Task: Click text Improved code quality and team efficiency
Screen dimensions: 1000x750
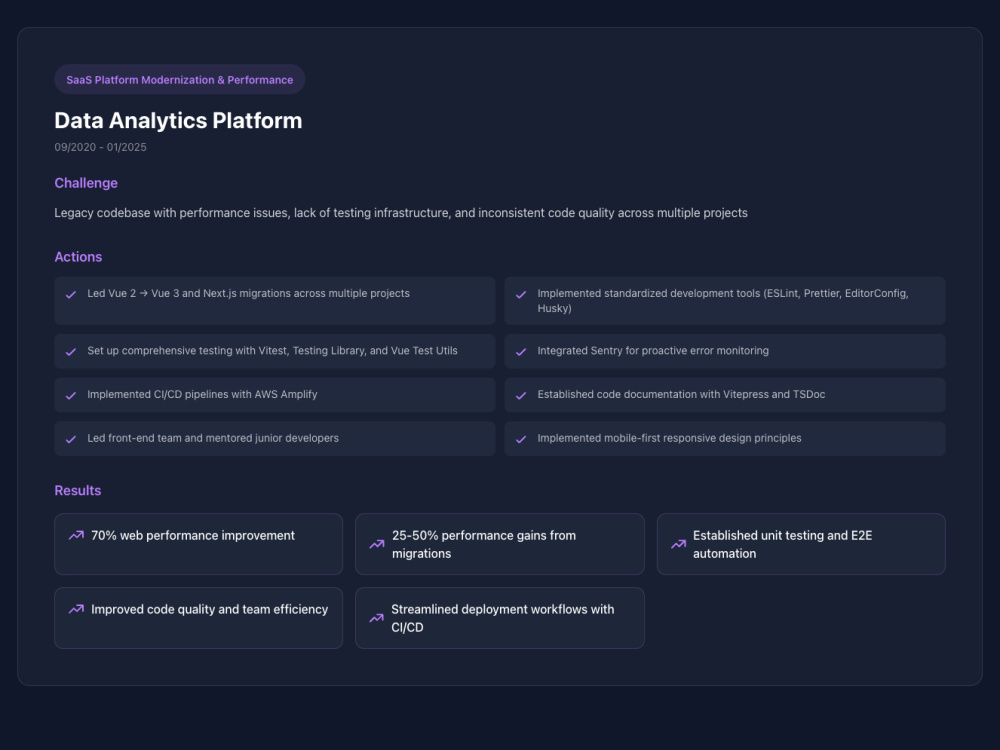Action: [x=209, y=609]
